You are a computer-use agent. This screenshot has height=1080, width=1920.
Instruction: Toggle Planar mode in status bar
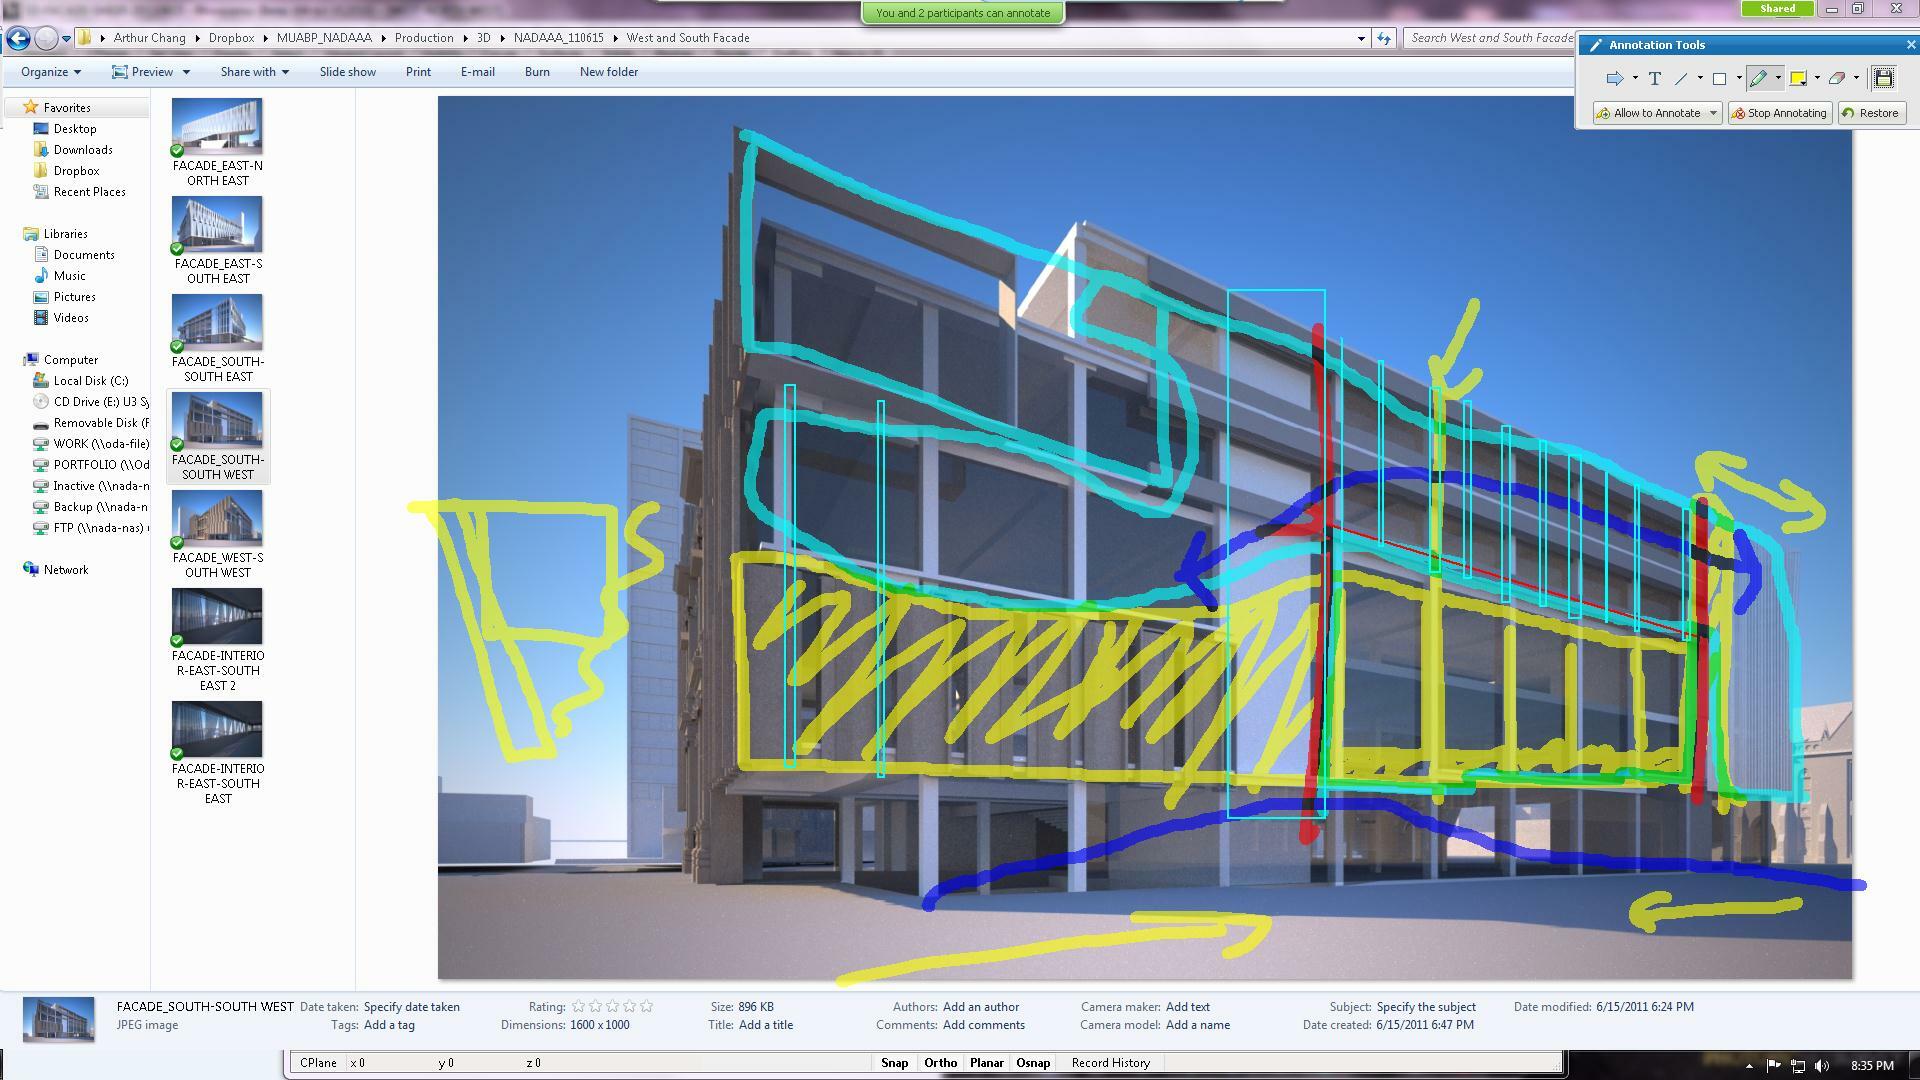986,1063
